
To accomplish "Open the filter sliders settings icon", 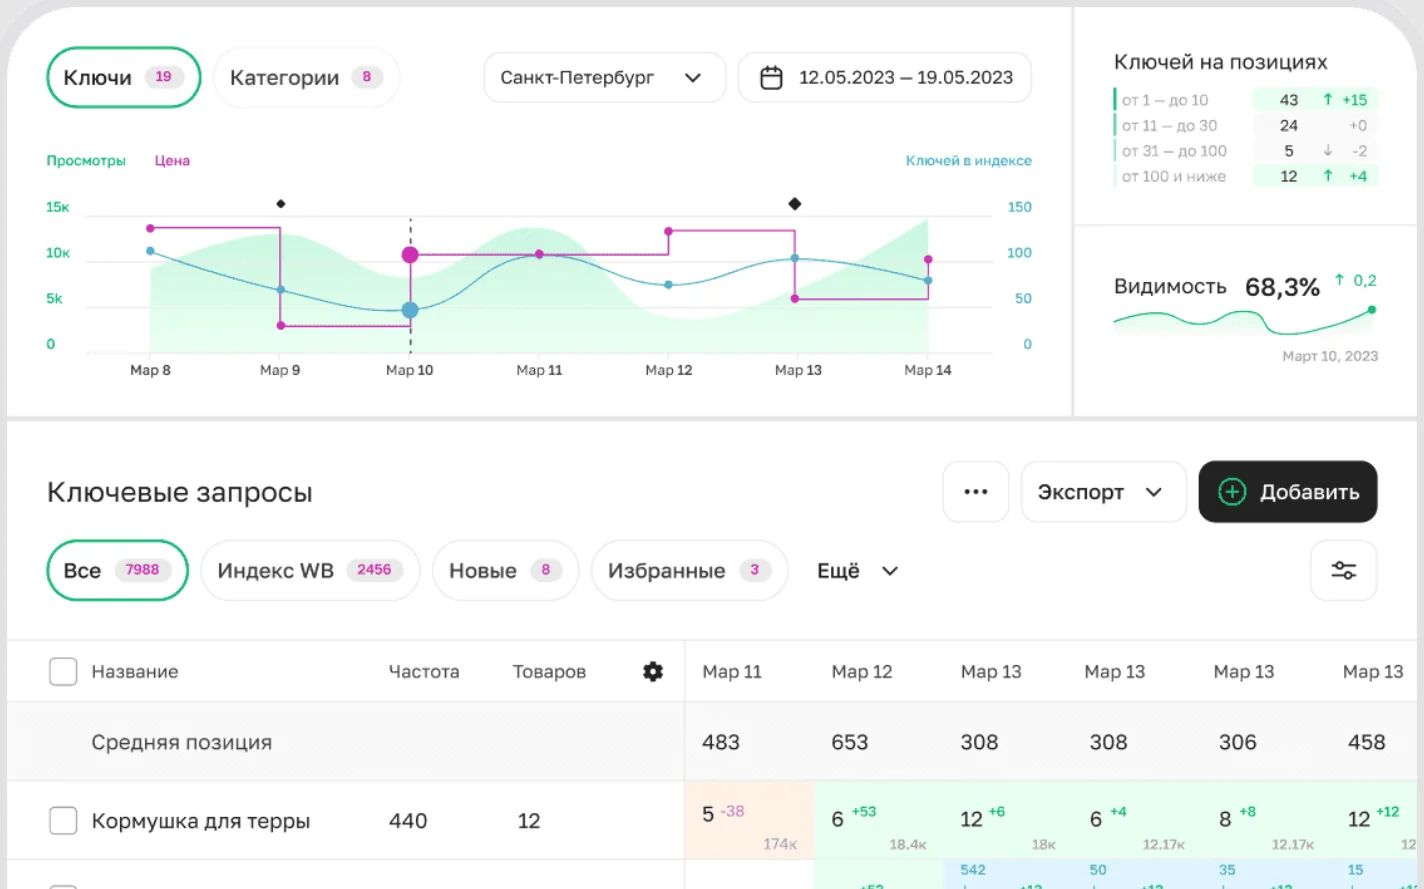I will [1343, 571].
